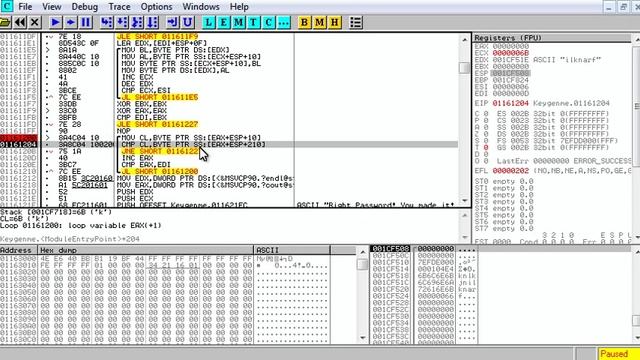Click the Close program X icon
Screen dimensions: 640x360
click(x=35, y=22)
